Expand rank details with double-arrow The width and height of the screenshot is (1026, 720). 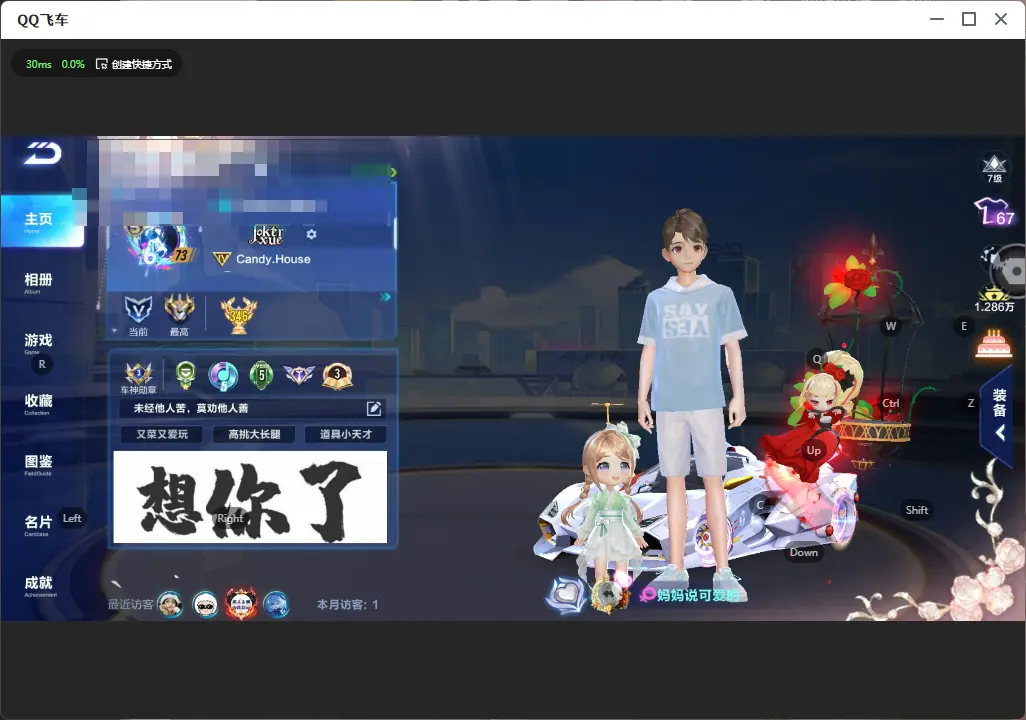385,297
